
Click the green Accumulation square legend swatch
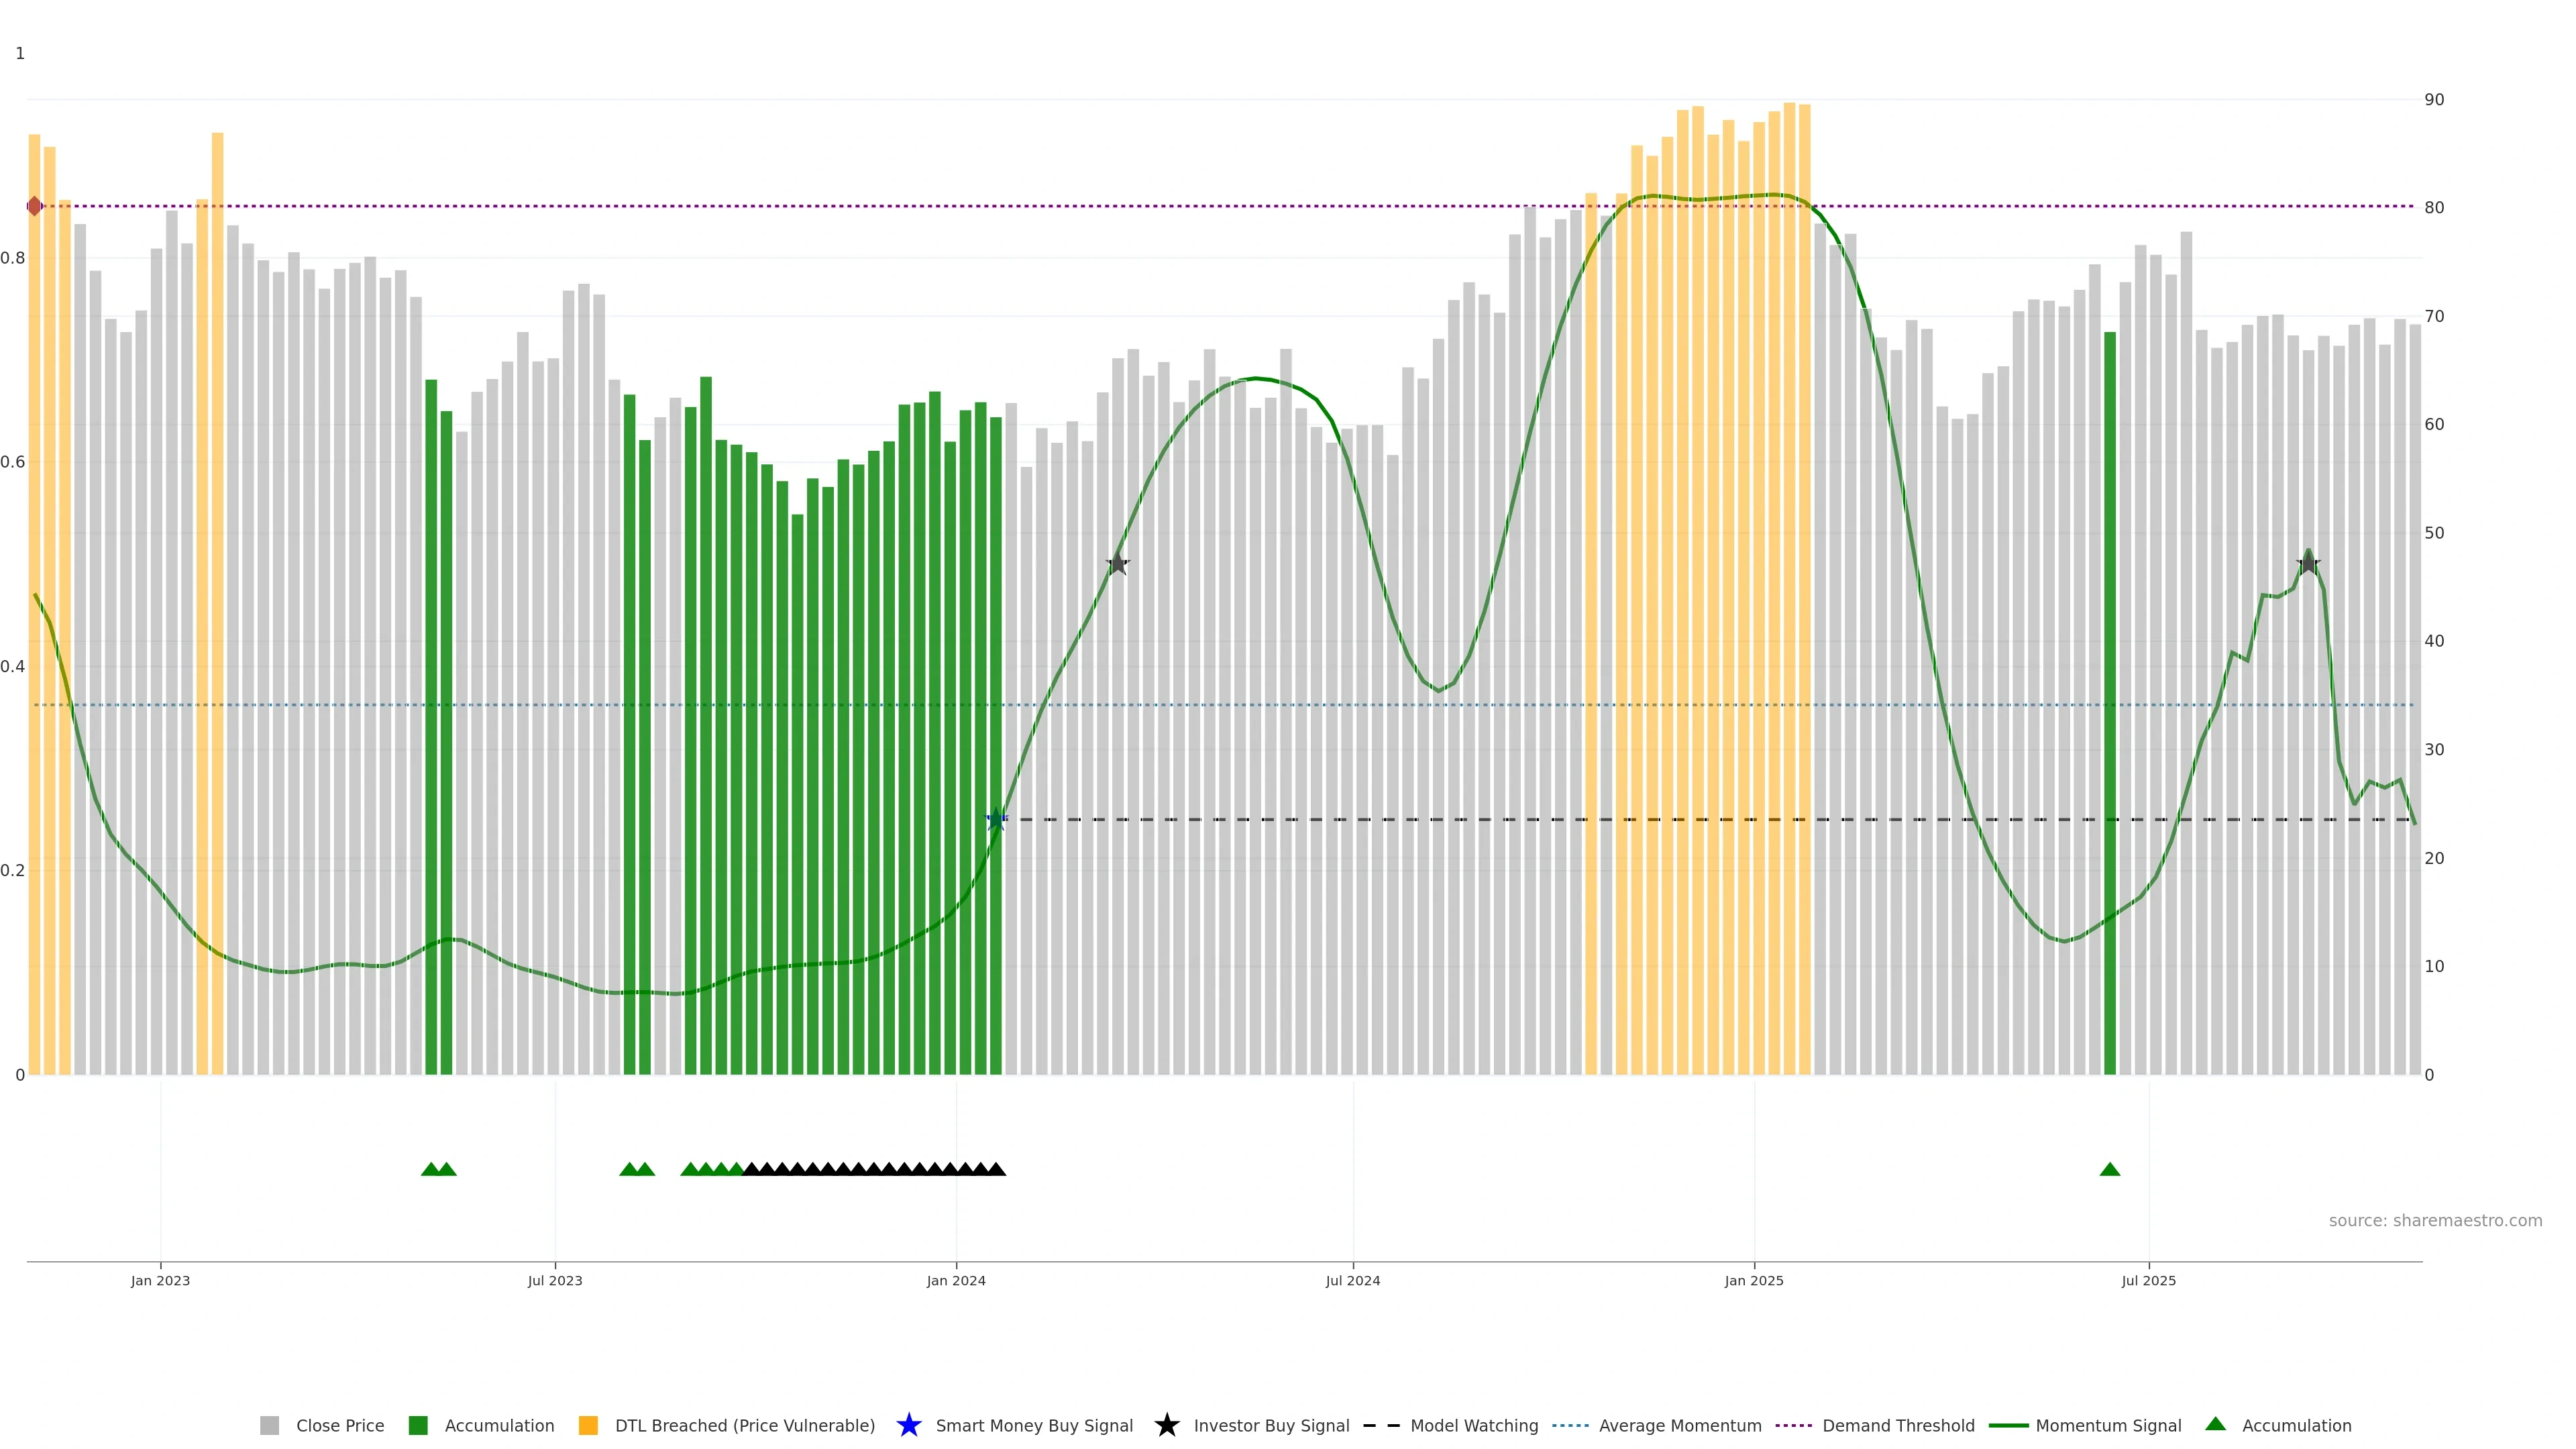(418, 1425)
